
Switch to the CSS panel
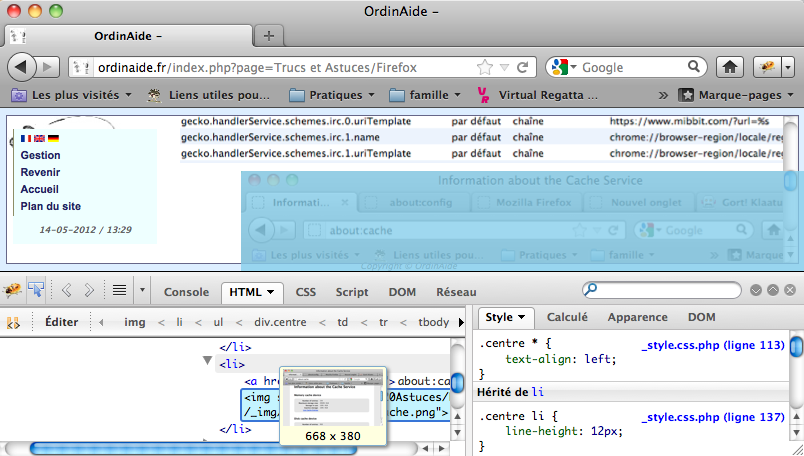tap(306, 292)
